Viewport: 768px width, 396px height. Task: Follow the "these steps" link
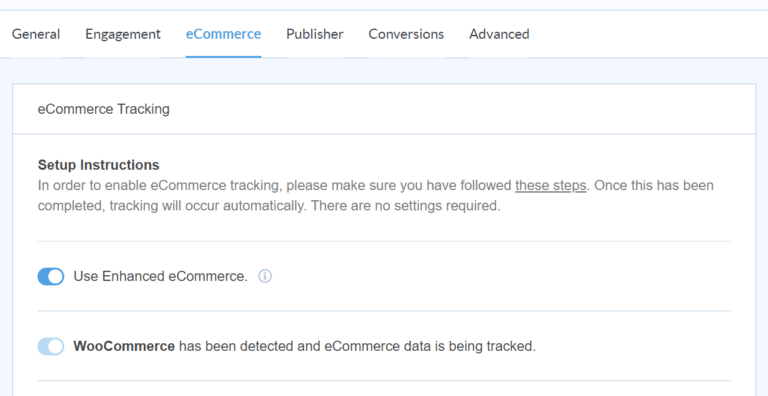(x=551, y=186)
